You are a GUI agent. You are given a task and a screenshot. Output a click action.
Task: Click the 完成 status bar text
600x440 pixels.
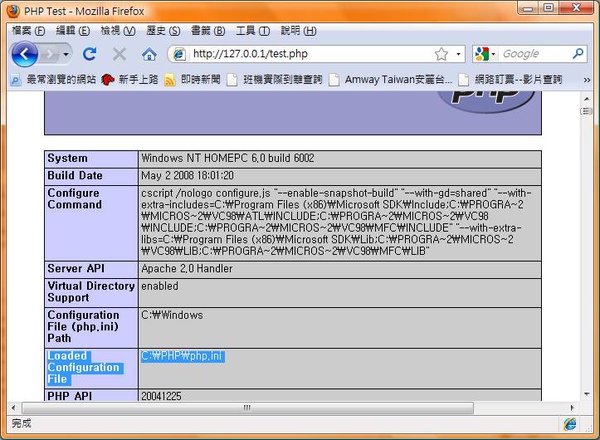(x=21, y=424)
